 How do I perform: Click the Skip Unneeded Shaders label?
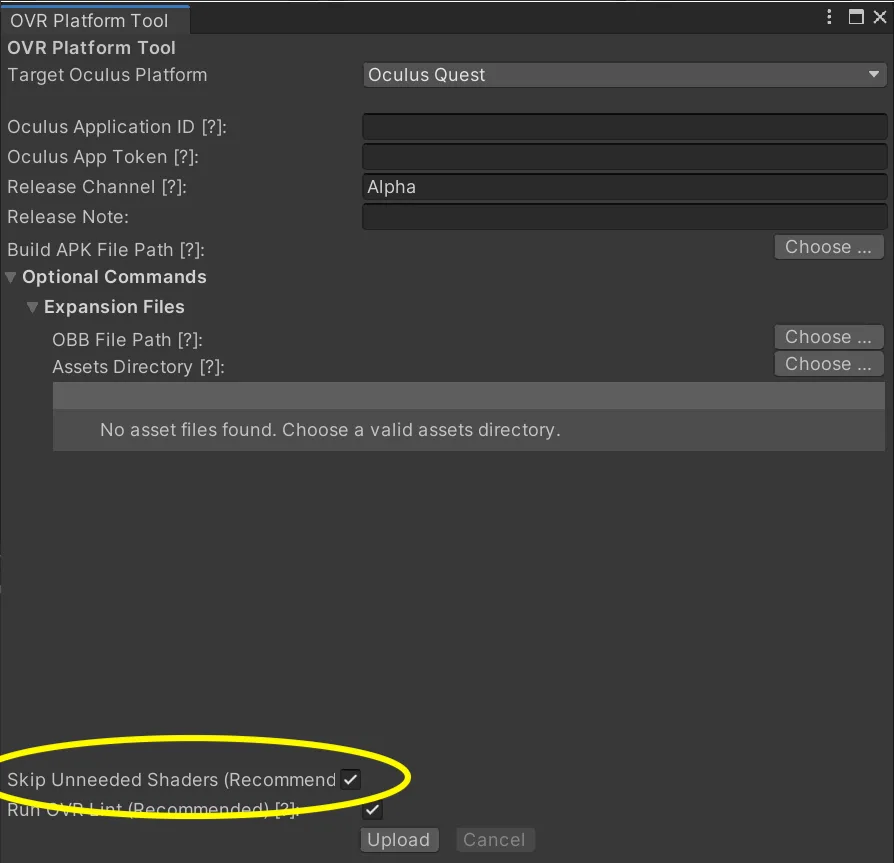click(172, 779)
